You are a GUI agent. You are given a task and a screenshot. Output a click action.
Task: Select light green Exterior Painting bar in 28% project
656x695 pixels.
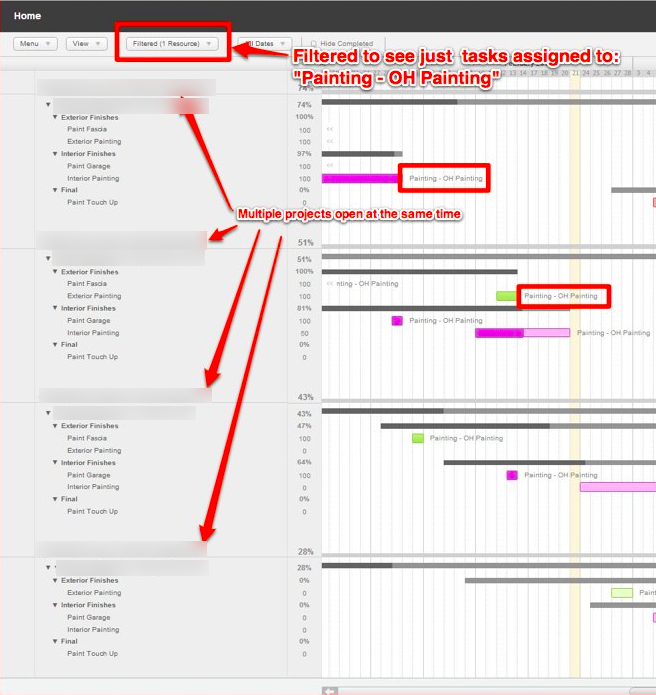click(622, 593)
